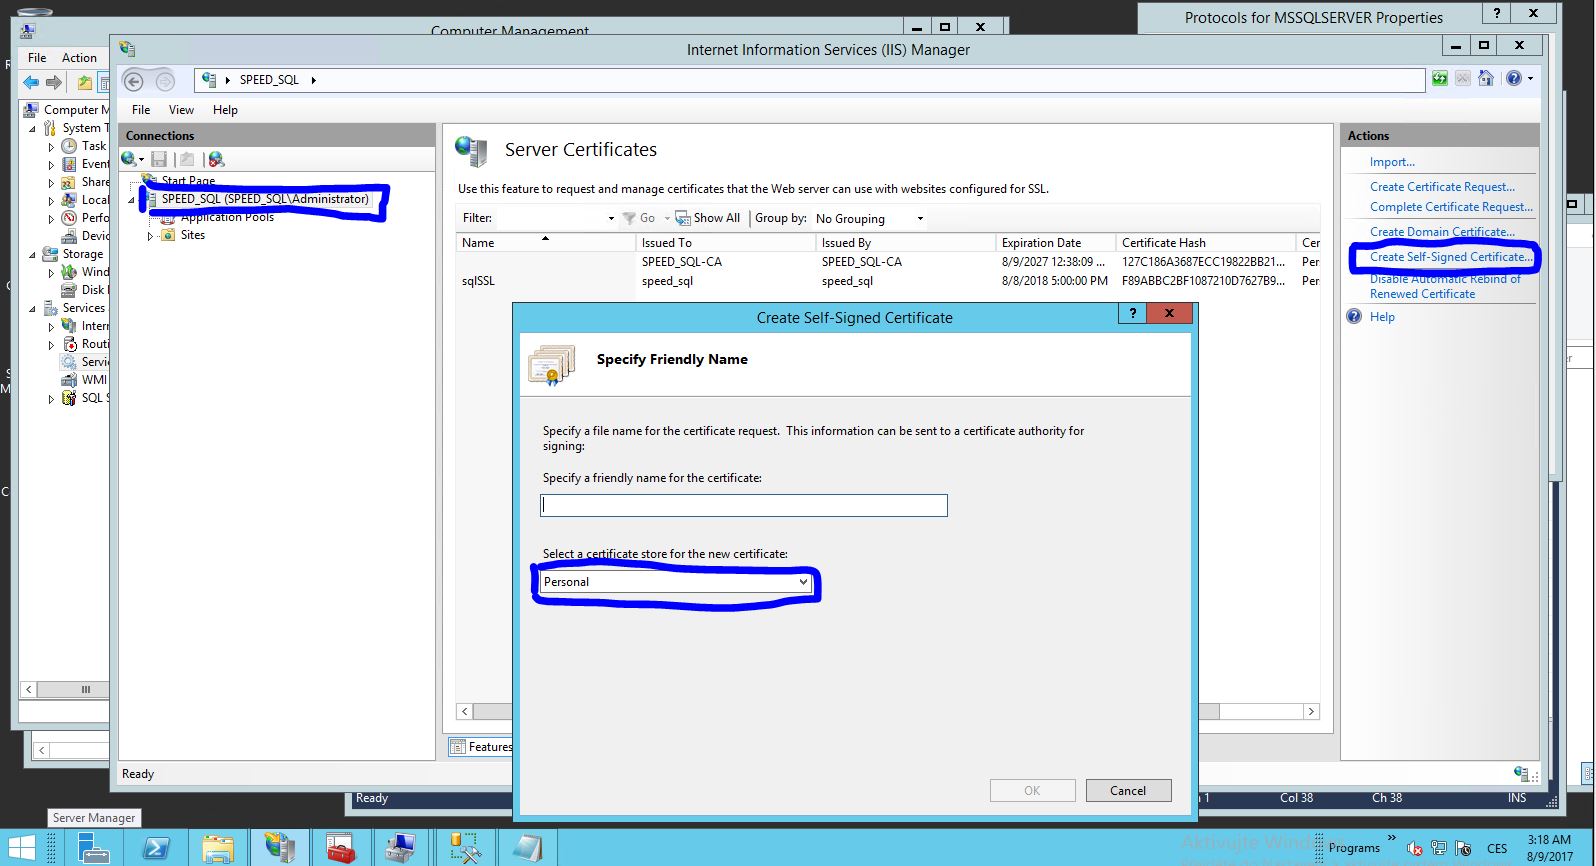Open Computer Management taskbar icon

tap(402, 847)
